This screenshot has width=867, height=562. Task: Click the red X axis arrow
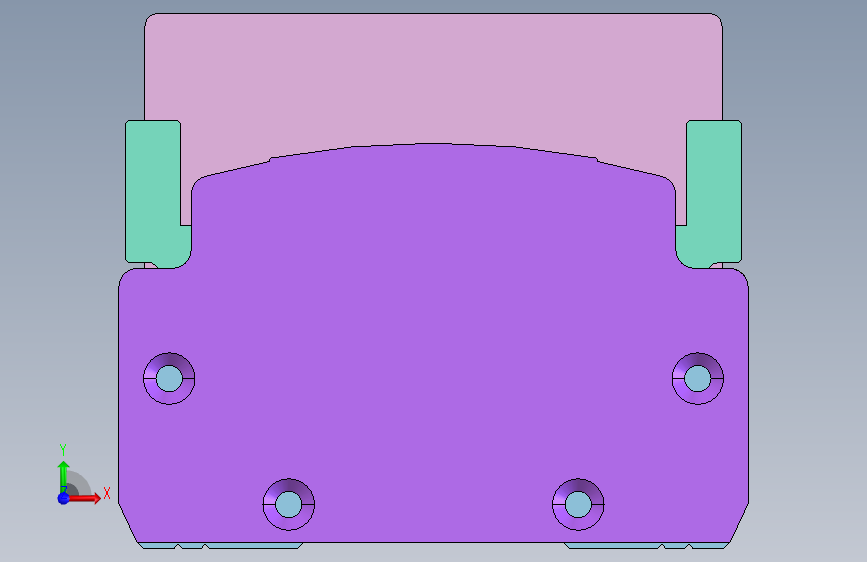(x=85, y=498)
